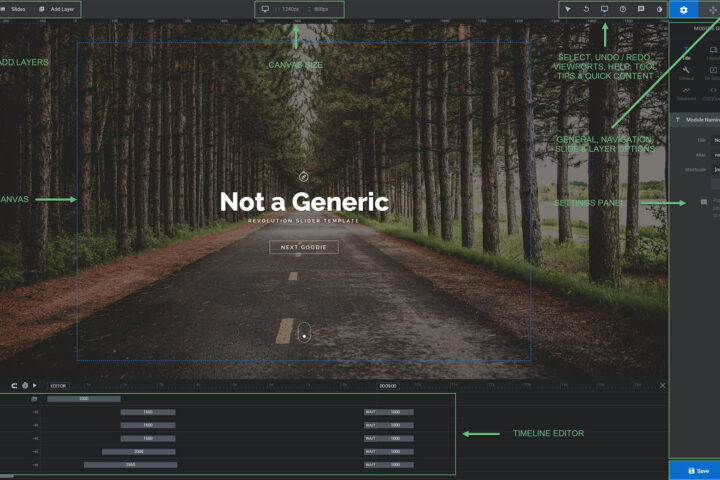The height and width of the screenshot is (480, 720).
Task: Activate the Select arrow tool
Action: click(x=568, y=9)
